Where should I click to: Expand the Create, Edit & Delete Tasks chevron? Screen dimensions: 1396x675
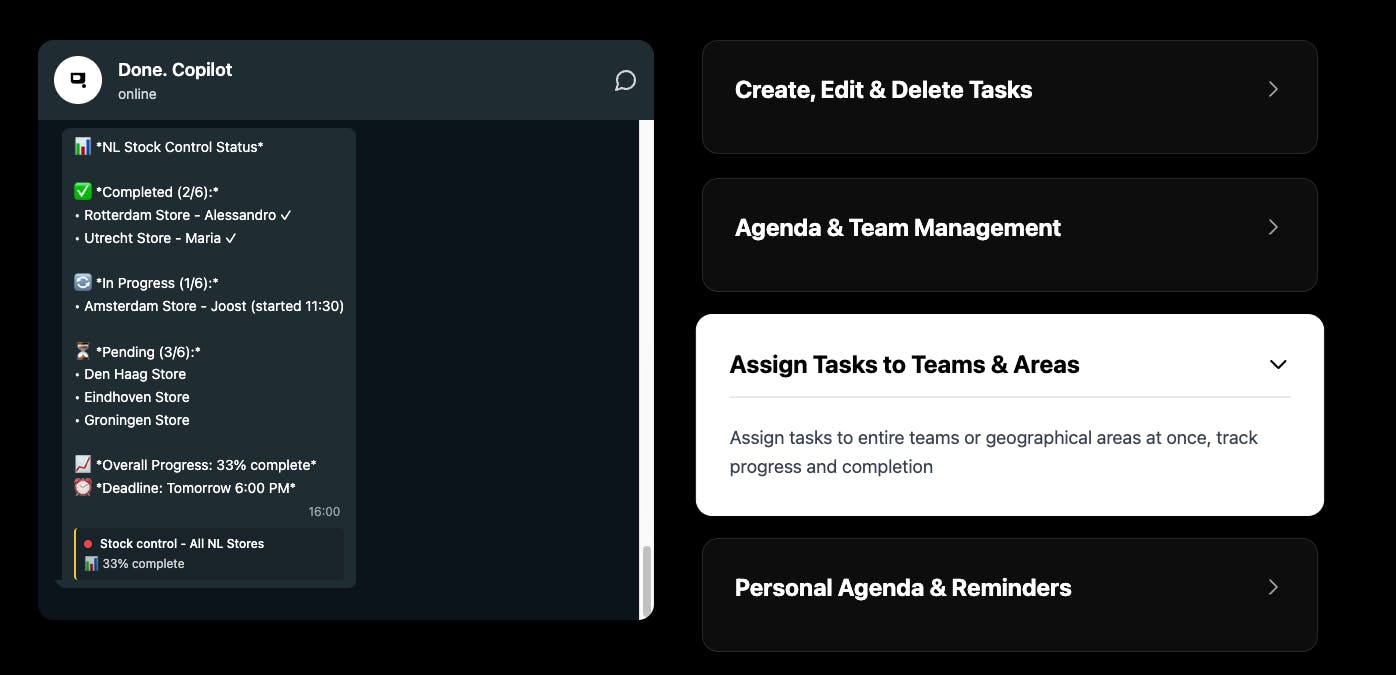pyautogui.click(x=1273, y=89)
